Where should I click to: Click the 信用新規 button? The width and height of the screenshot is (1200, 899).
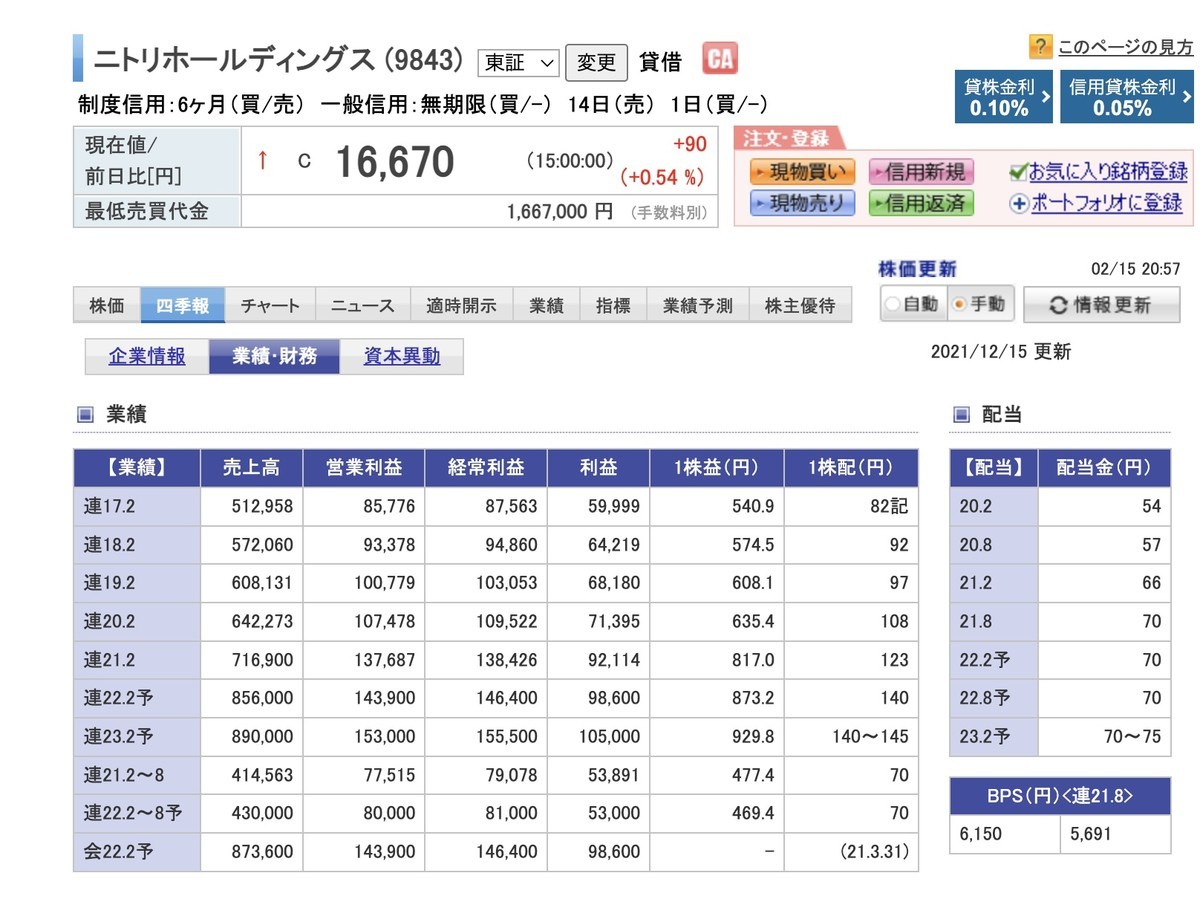click(921, 171)
